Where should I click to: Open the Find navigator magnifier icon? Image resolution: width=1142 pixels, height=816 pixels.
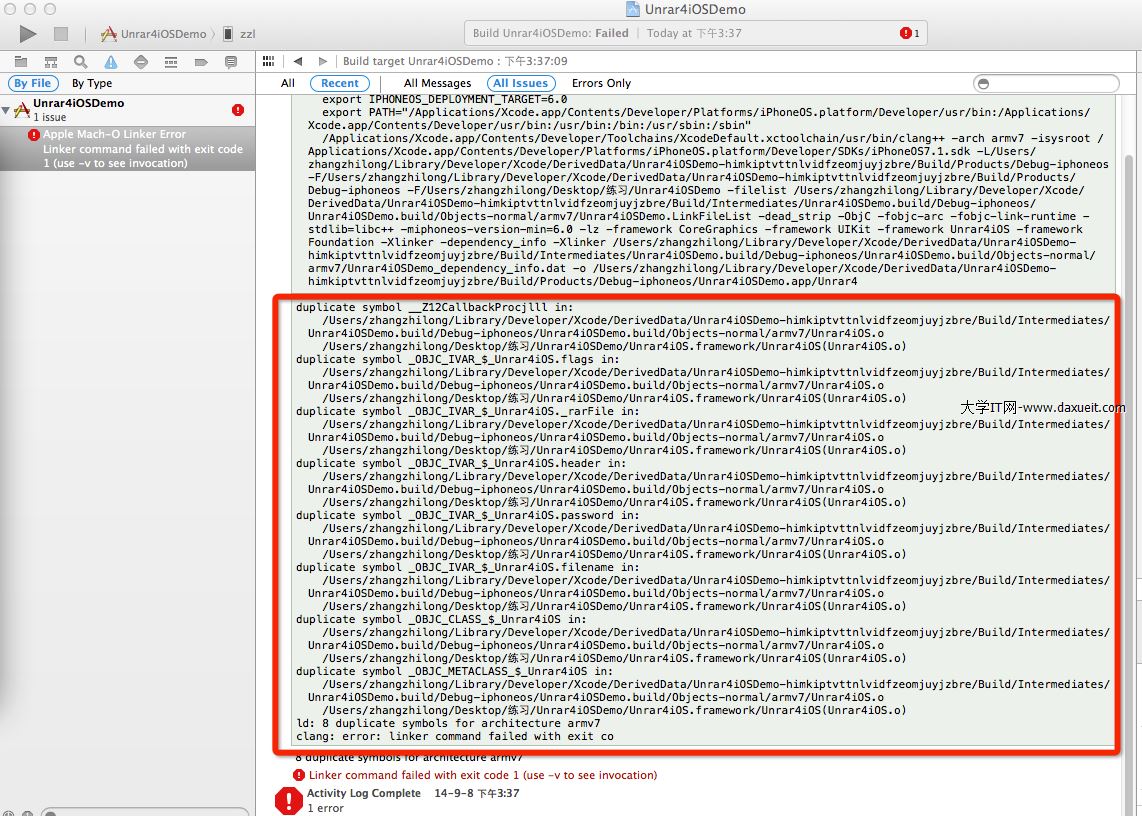tap(81, 62)
